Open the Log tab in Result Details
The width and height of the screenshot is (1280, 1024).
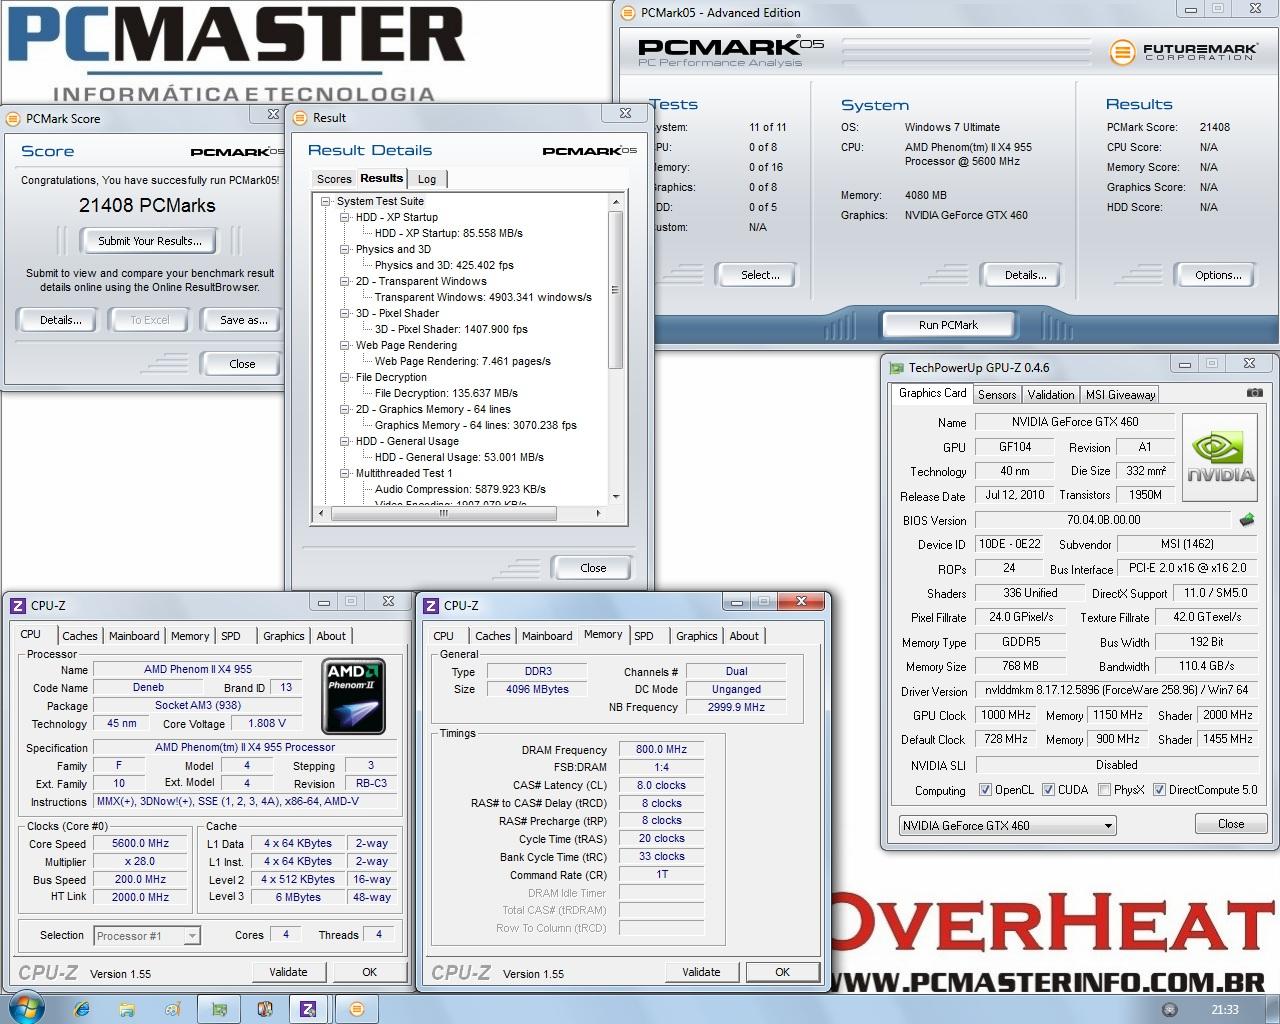[x=427, y=179]
